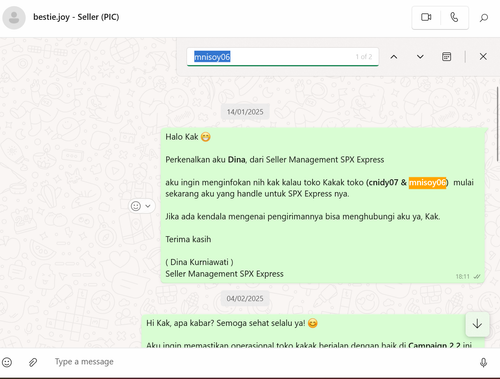
Task: Go to next search result arrow
Action: pos(420,57)
